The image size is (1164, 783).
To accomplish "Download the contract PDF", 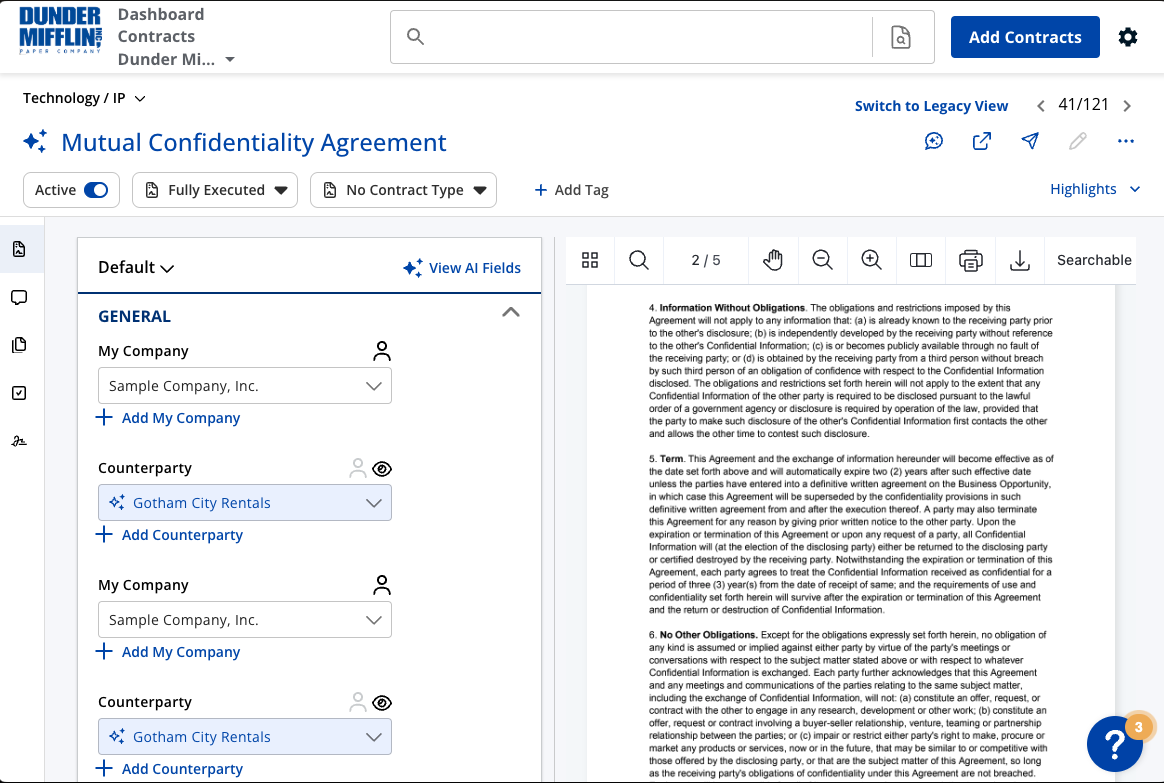I will click(x=1019, y=260).
